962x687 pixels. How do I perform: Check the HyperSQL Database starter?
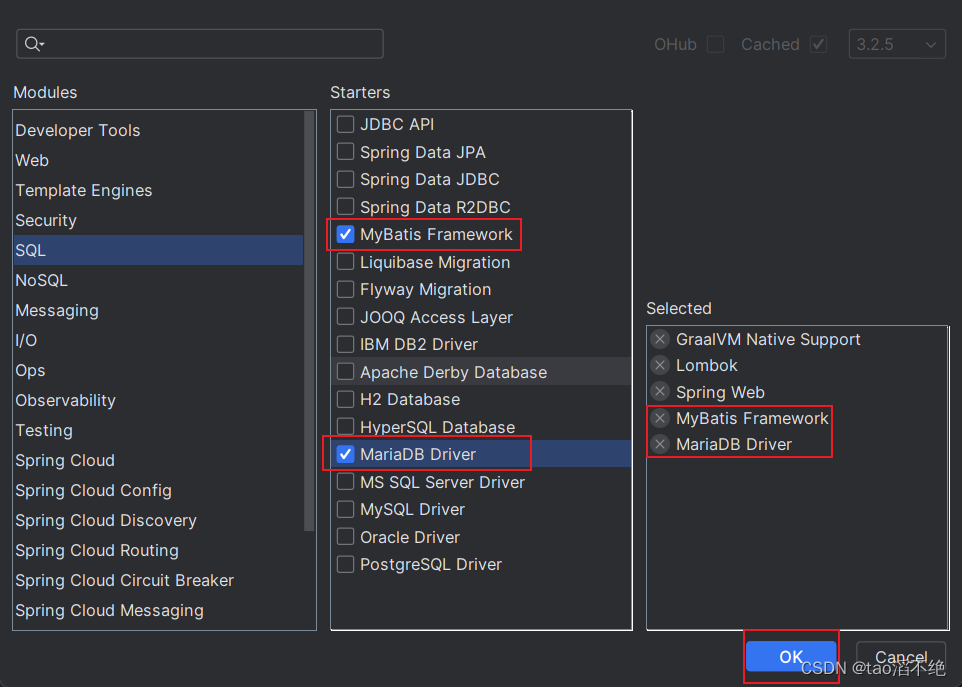(x=345, y=427)
